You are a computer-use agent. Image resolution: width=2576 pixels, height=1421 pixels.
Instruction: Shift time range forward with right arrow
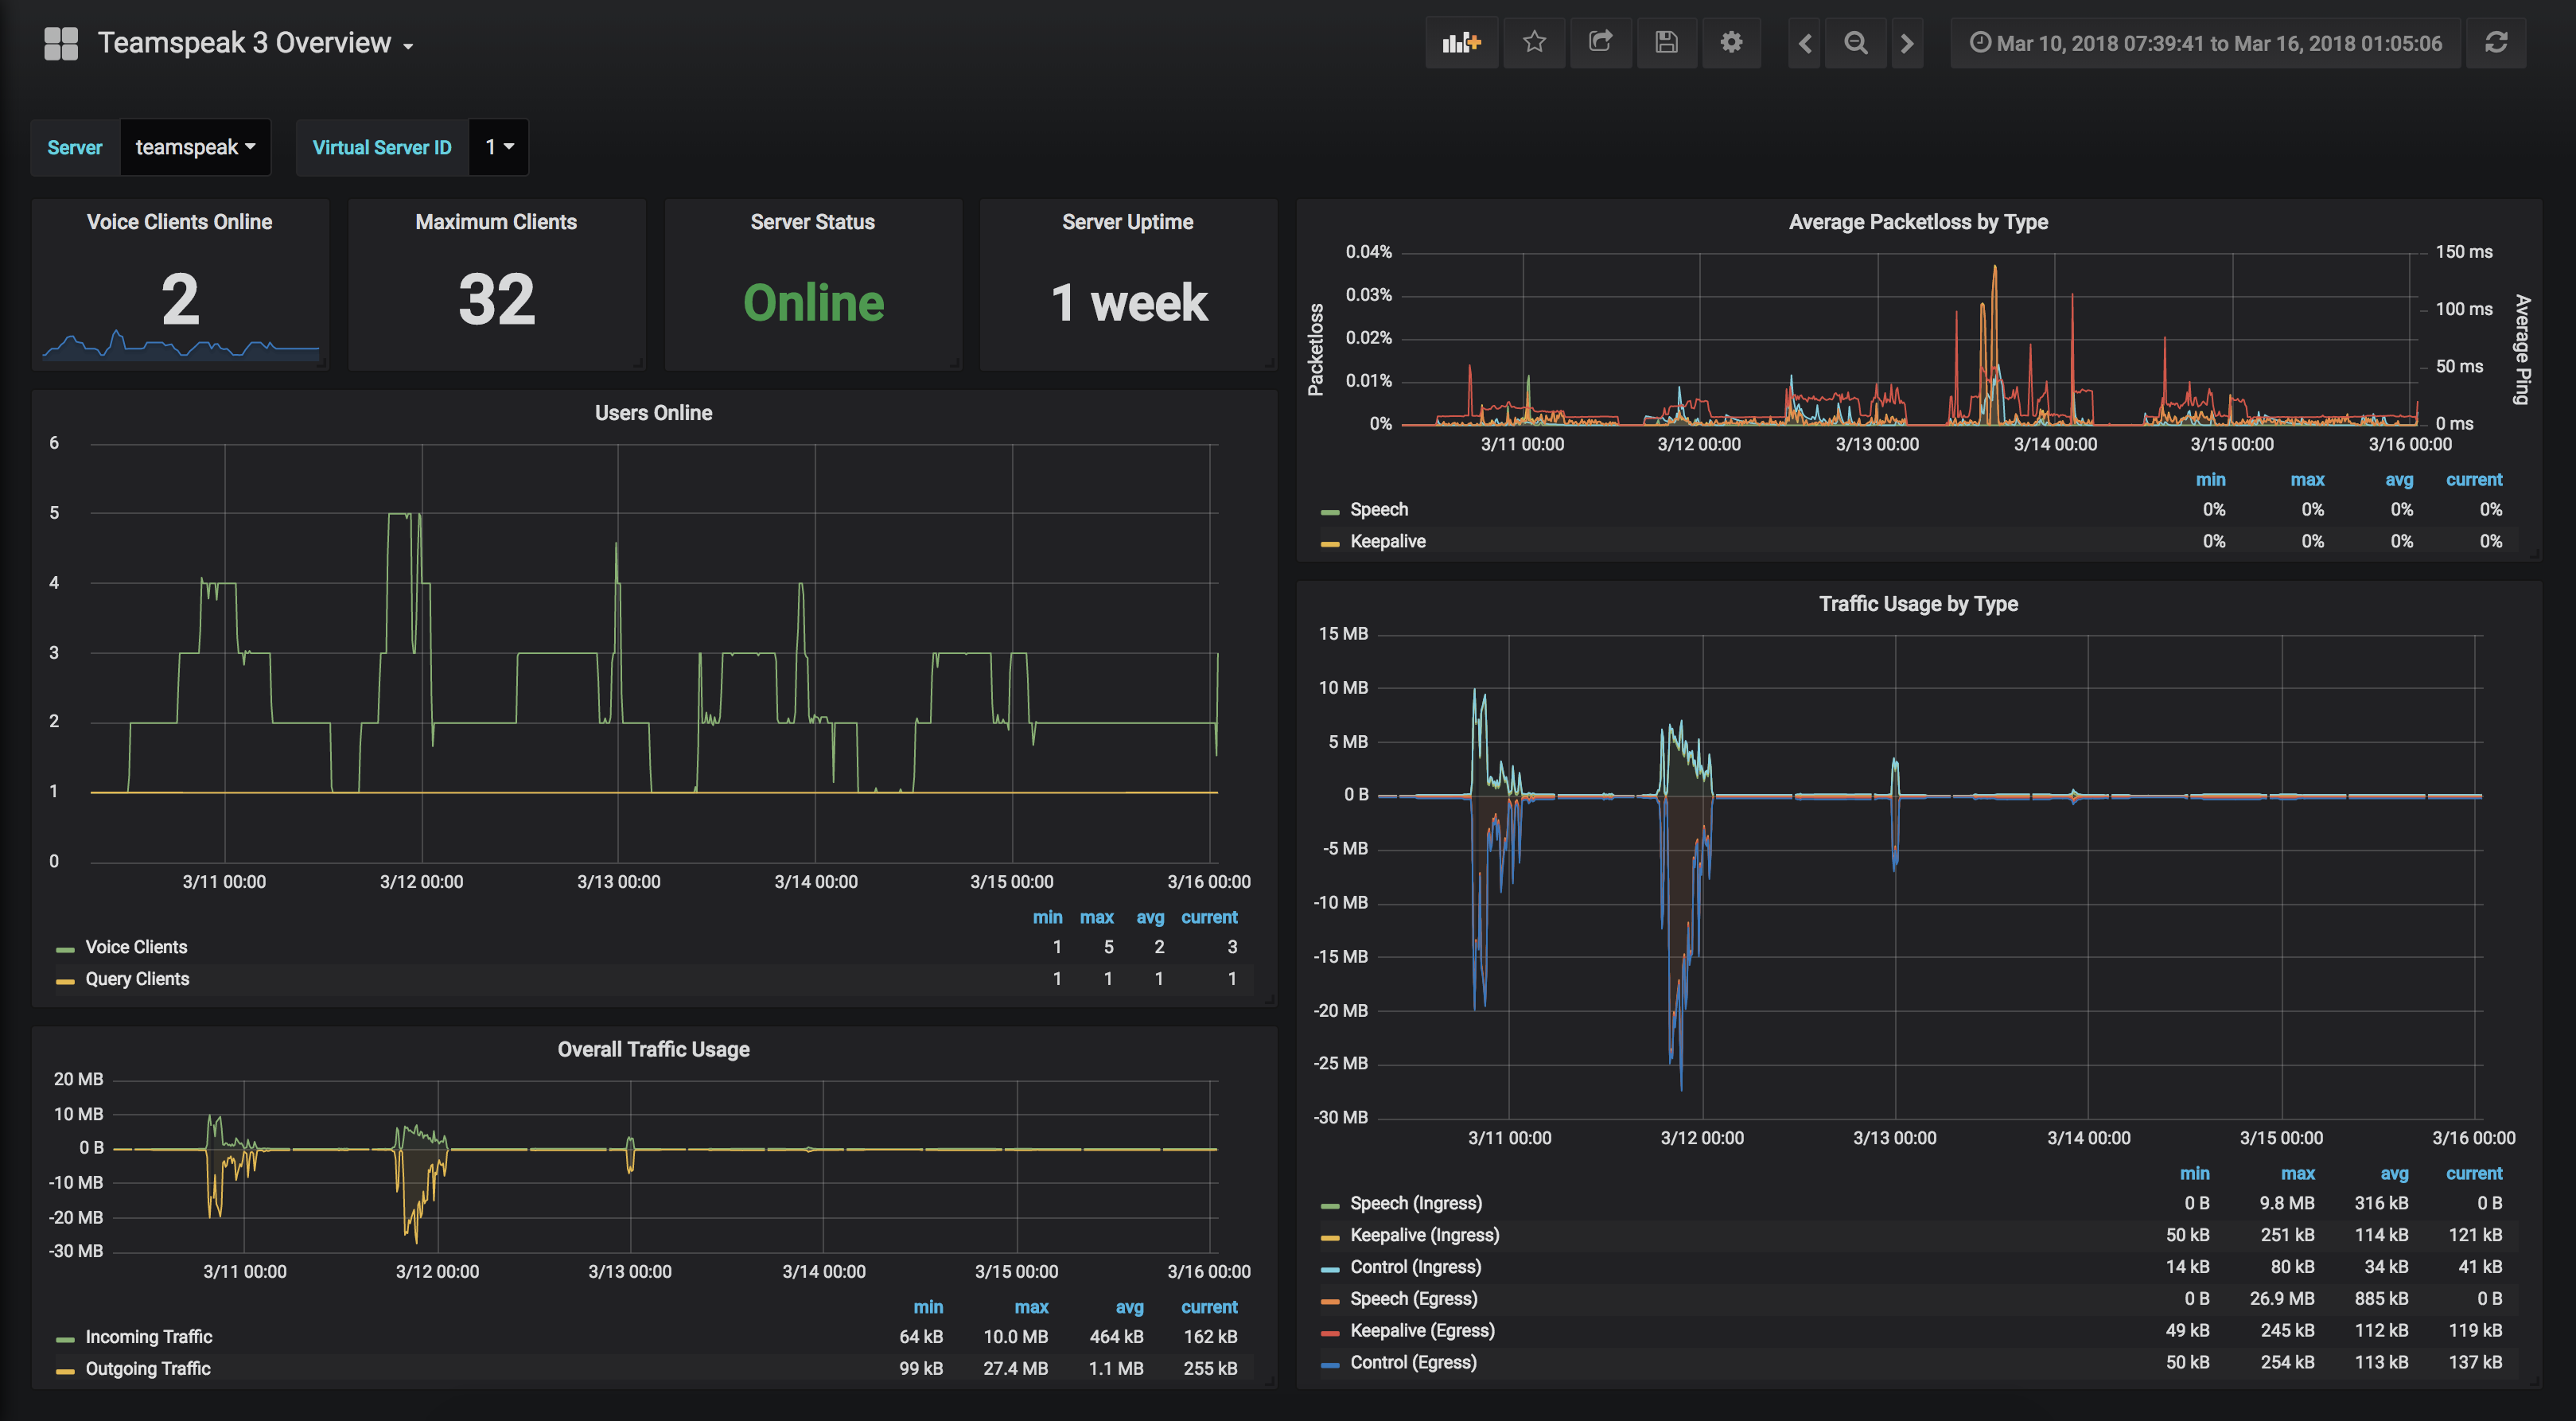[x=1907, y=43]
